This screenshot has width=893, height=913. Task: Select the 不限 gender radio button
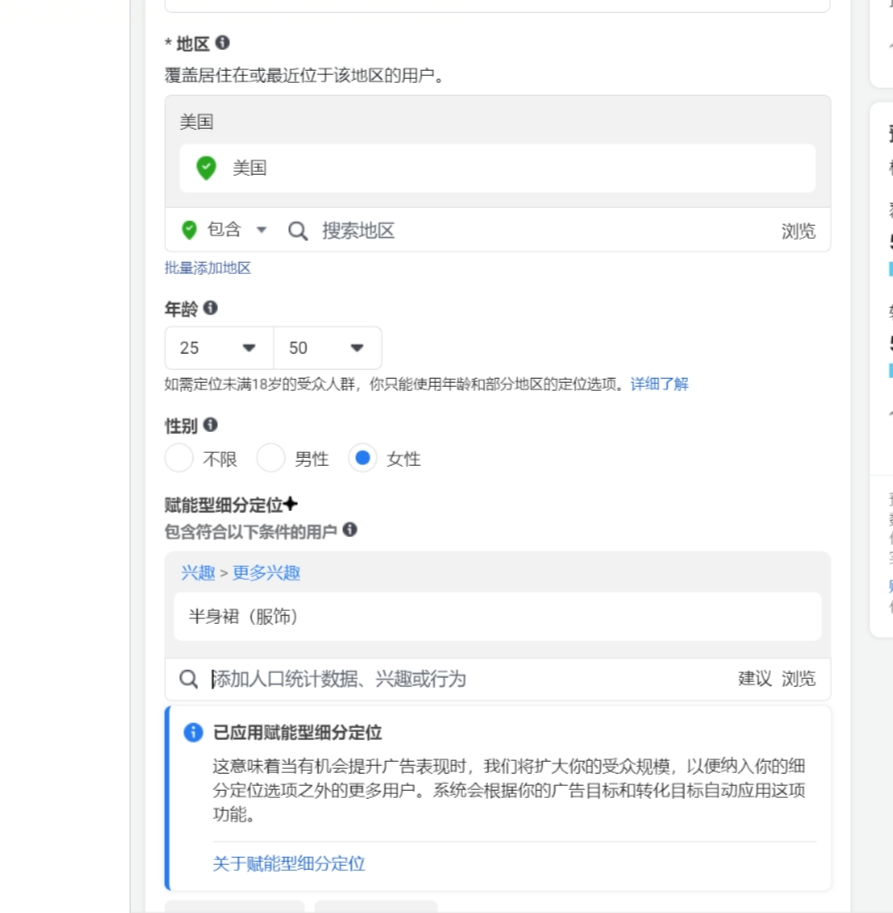[x=179, y=459]
